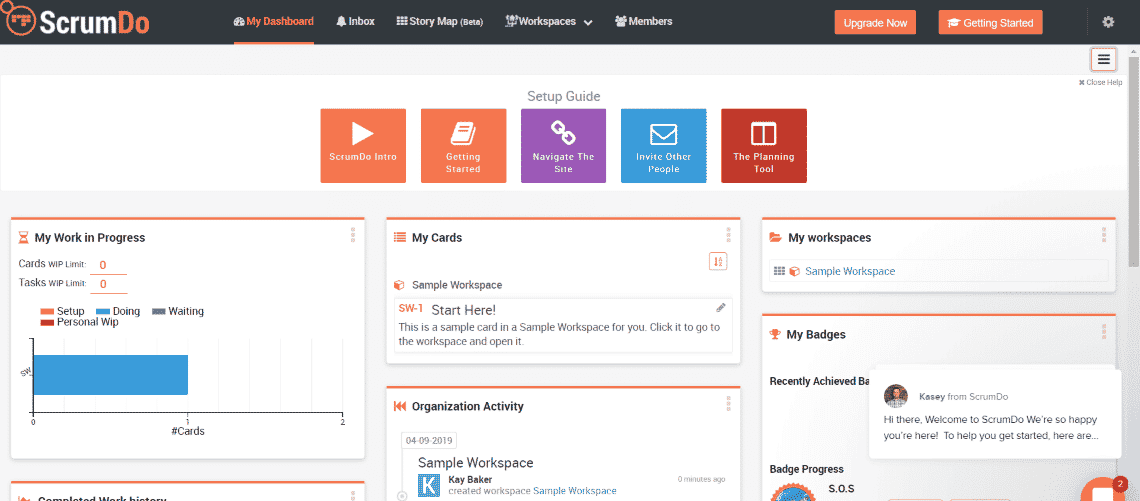Open The Planning Tool tile
This screenshot has height=501, width=1140.
point(763,145)
